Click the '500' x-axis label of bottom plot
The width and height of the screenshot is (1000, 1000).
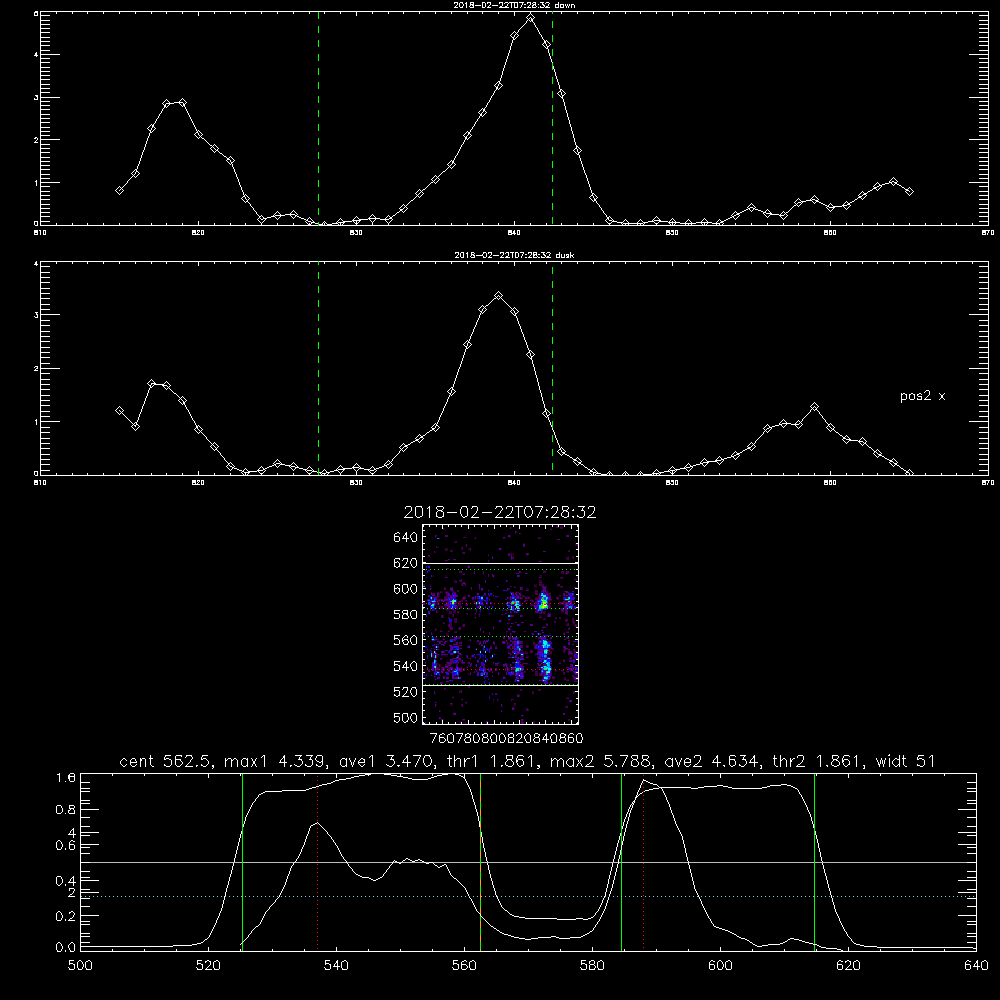coord(80,966)
